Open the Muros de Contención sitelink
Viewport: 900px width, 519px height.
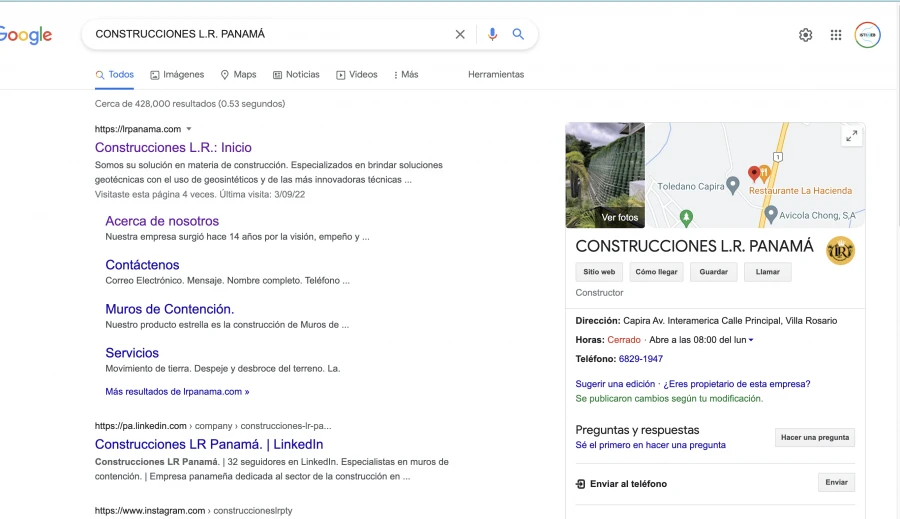coord(170,309)
